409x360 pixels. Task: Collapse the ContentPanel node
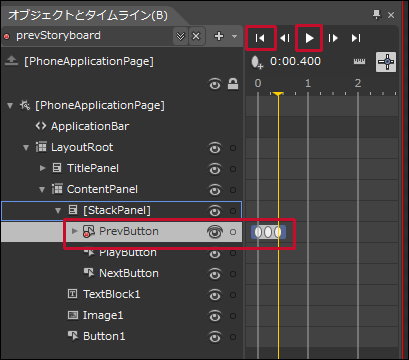click(42, 190)
